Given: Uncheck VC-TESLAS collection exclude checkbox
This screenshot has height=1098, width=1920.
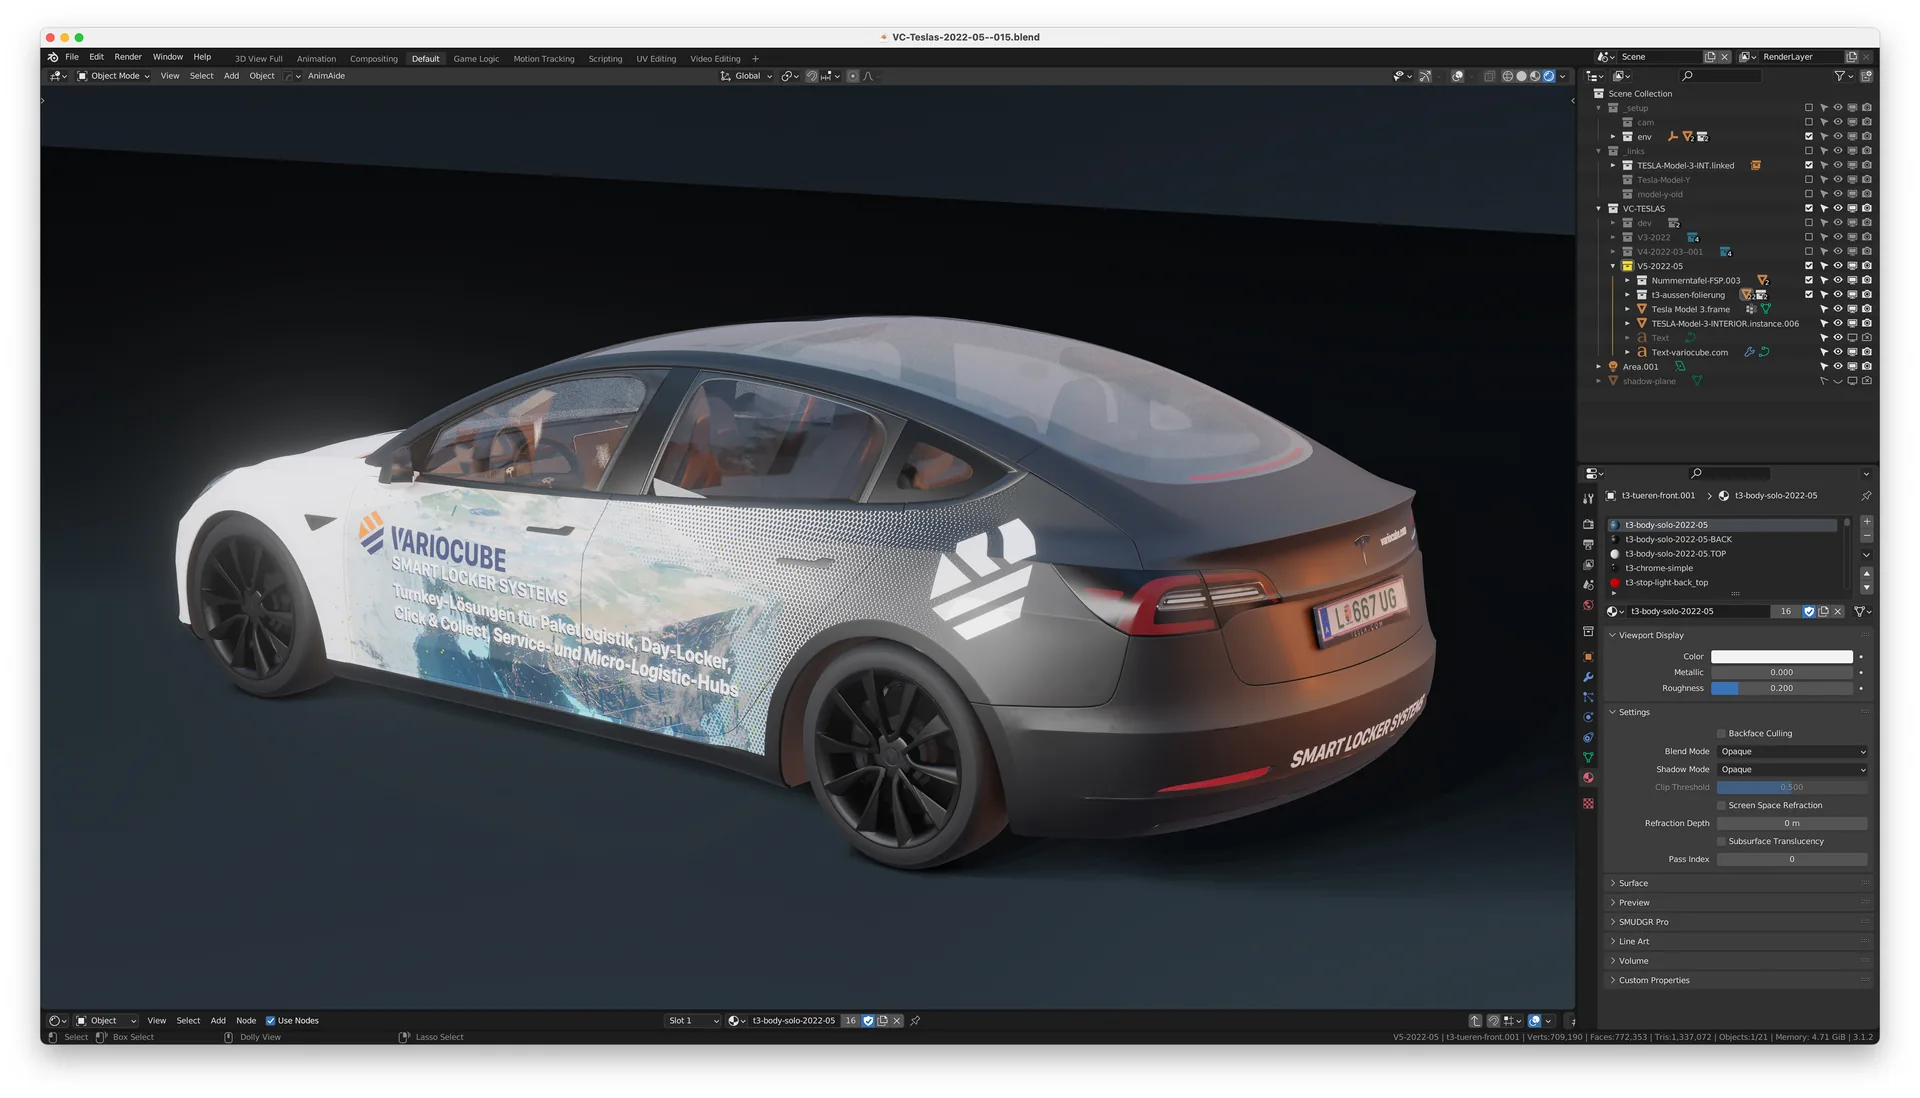Looking at the screenshot, I should 1808,209.
